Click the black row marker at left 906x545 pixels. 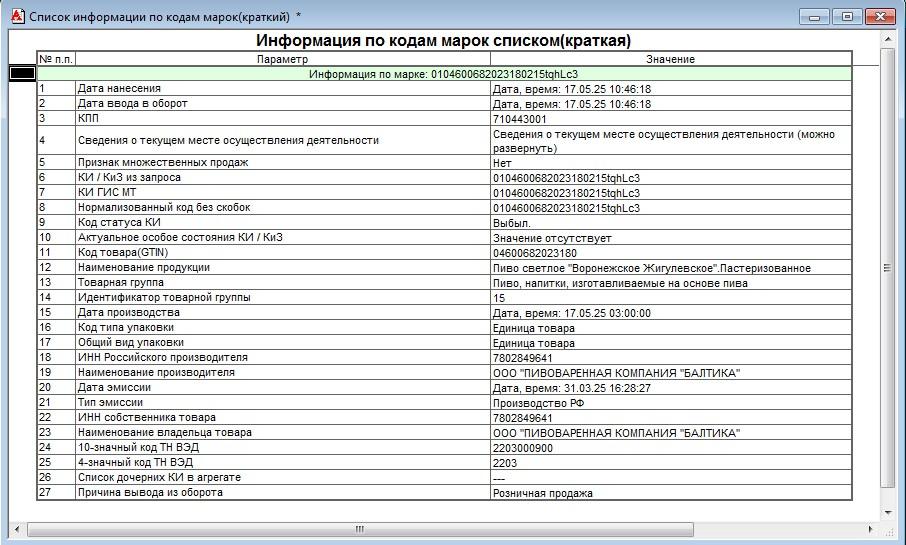point(21,74)
